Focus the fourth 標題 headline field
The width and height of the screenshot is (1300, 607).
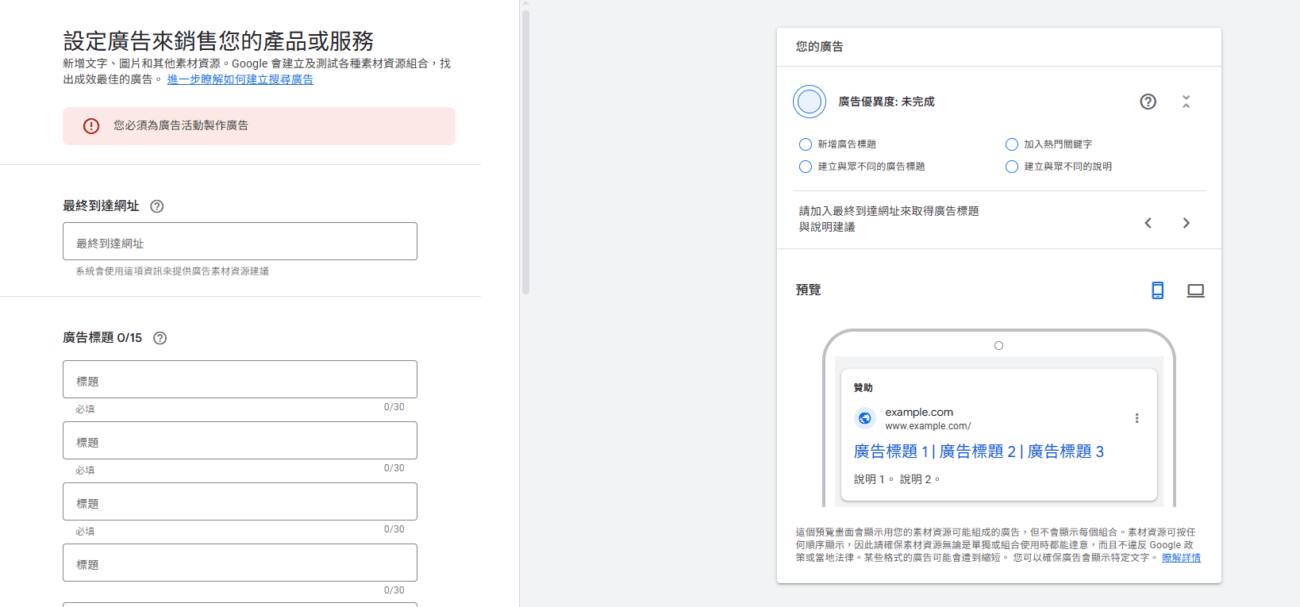(240, 562)
